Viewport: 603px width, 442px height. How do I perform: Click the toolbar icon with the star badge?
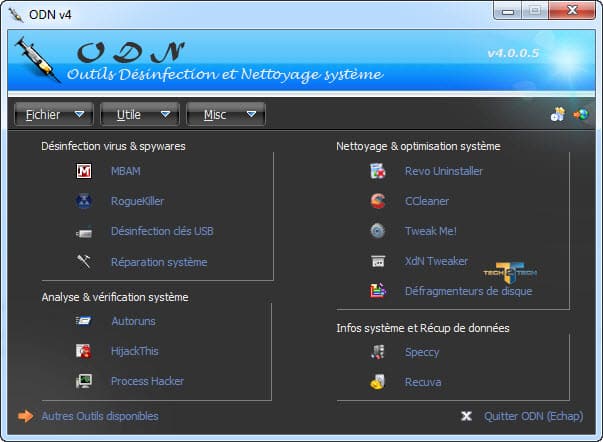click(558, 114)
